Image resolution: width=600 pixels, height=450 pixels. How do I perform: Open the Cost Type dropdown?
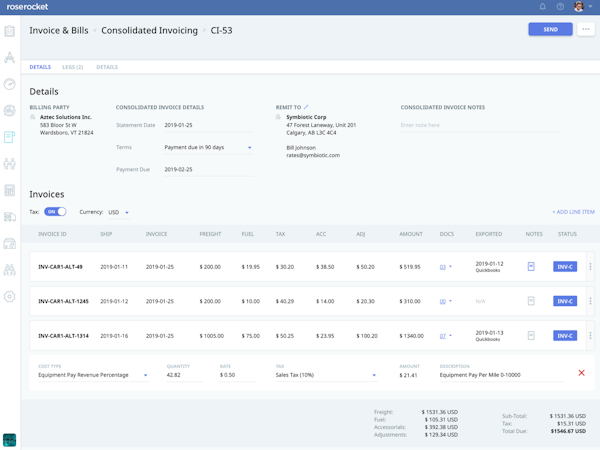(93, 375)
